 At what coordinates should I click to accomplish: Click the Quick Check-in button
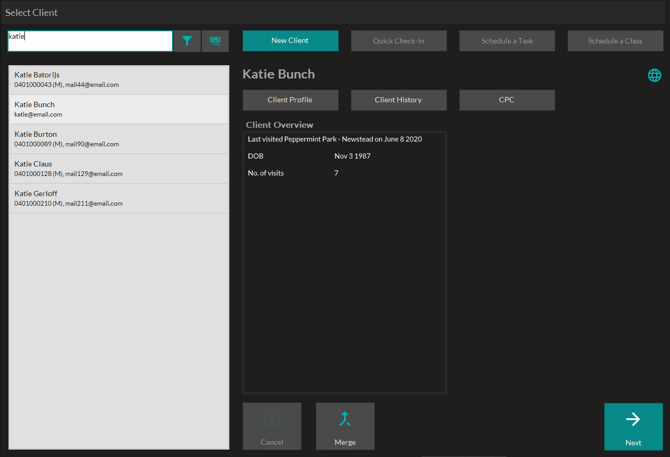[399, 41]
